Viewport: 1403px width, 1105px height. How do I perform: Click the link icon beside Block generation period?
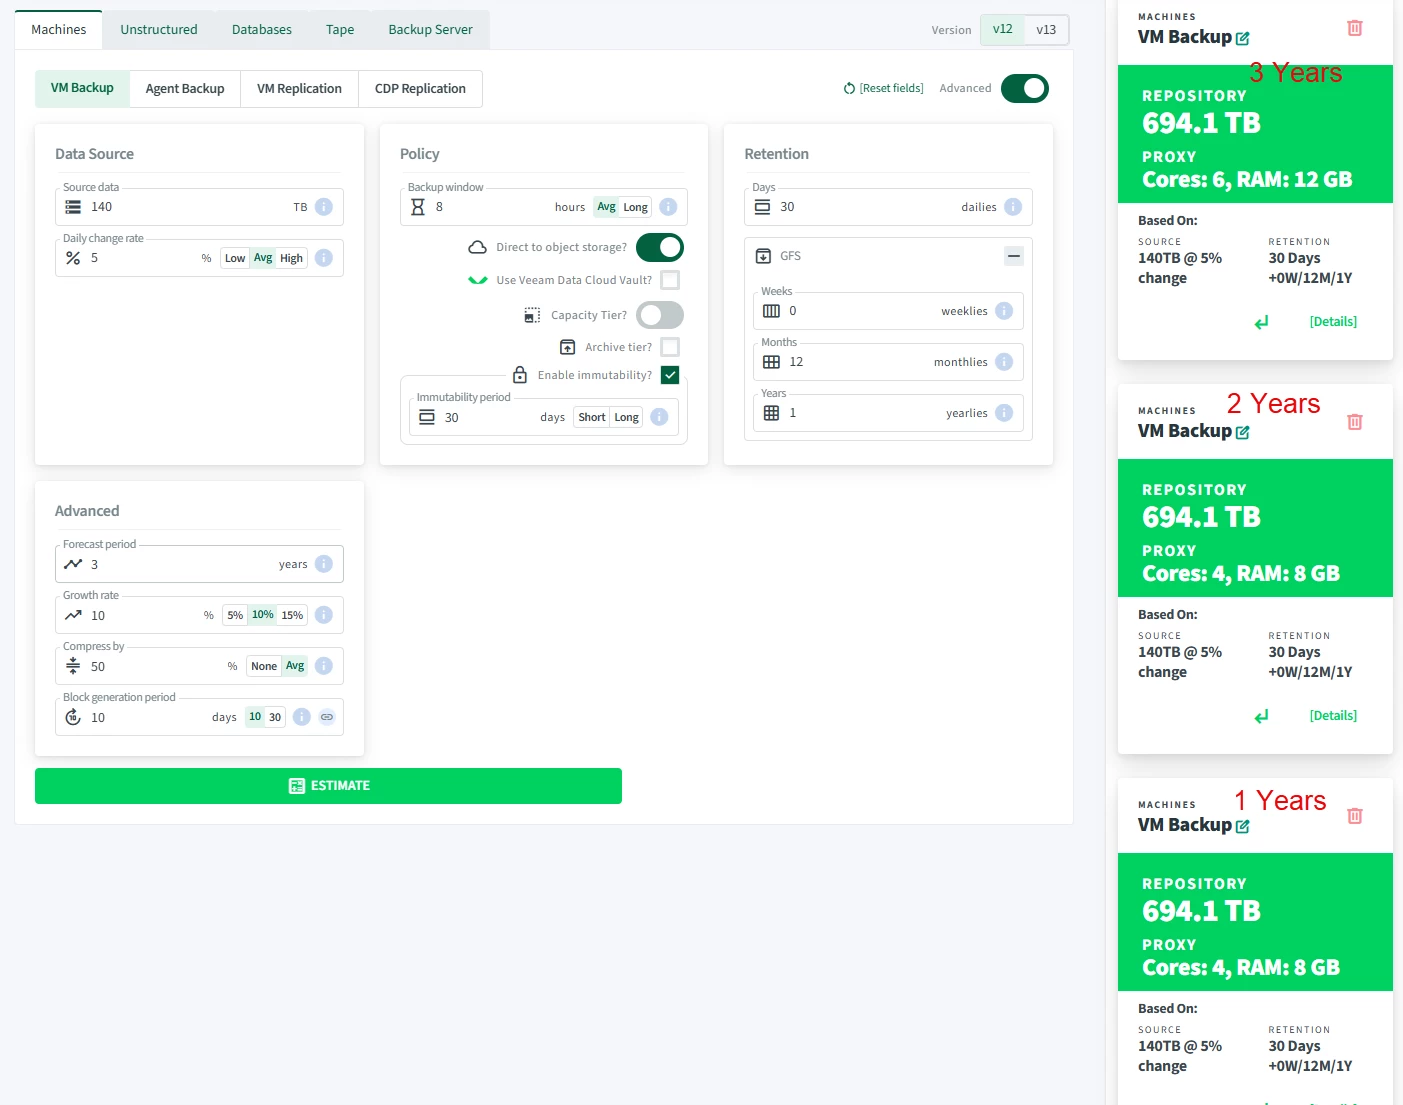click(327, 717)
